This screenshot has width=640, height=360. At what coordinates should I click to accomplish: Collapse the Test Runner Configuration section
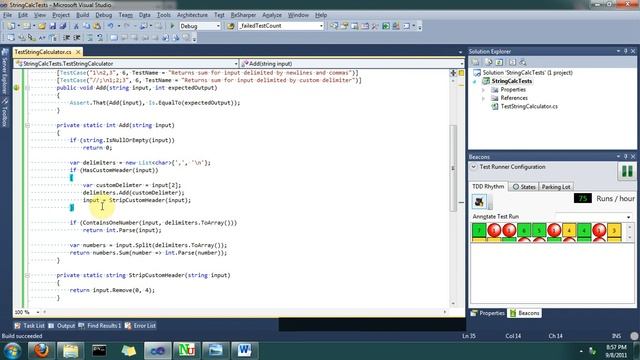tap(473, 167)
